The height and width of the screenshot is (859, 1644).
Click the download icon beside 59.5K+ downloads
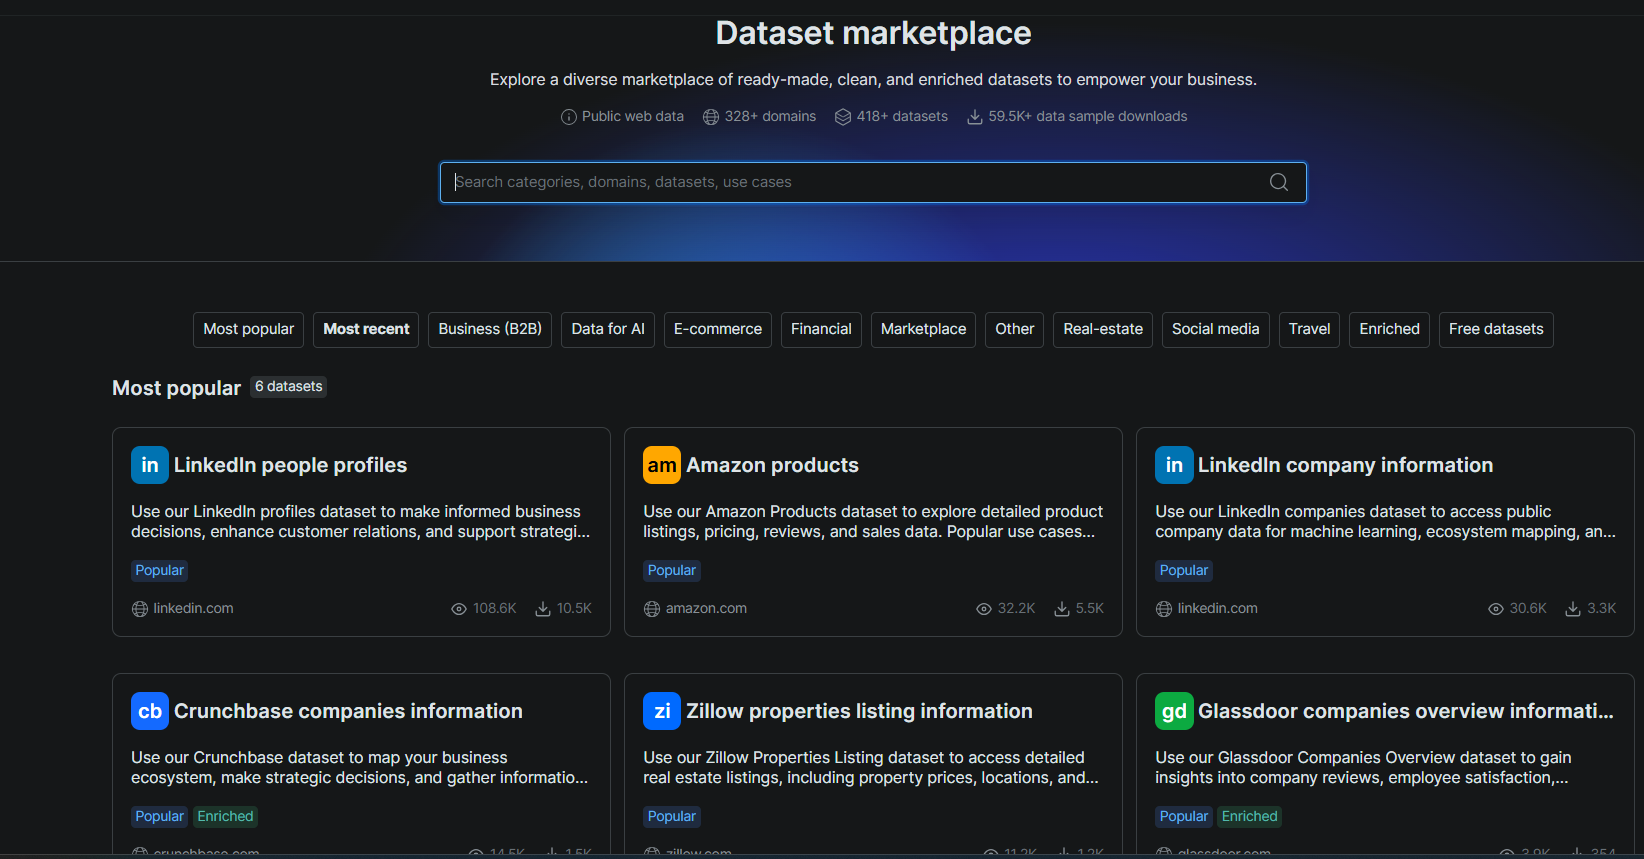pyautogui.click(x=975, y=117)
